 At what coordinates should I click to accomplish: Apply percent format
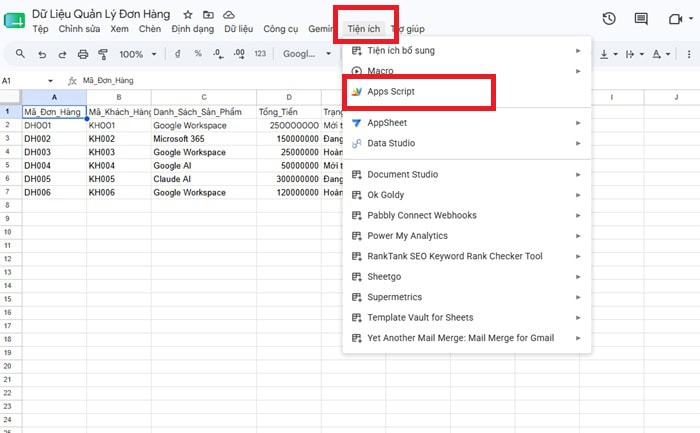pyautogui.click(x=198, y=54)
